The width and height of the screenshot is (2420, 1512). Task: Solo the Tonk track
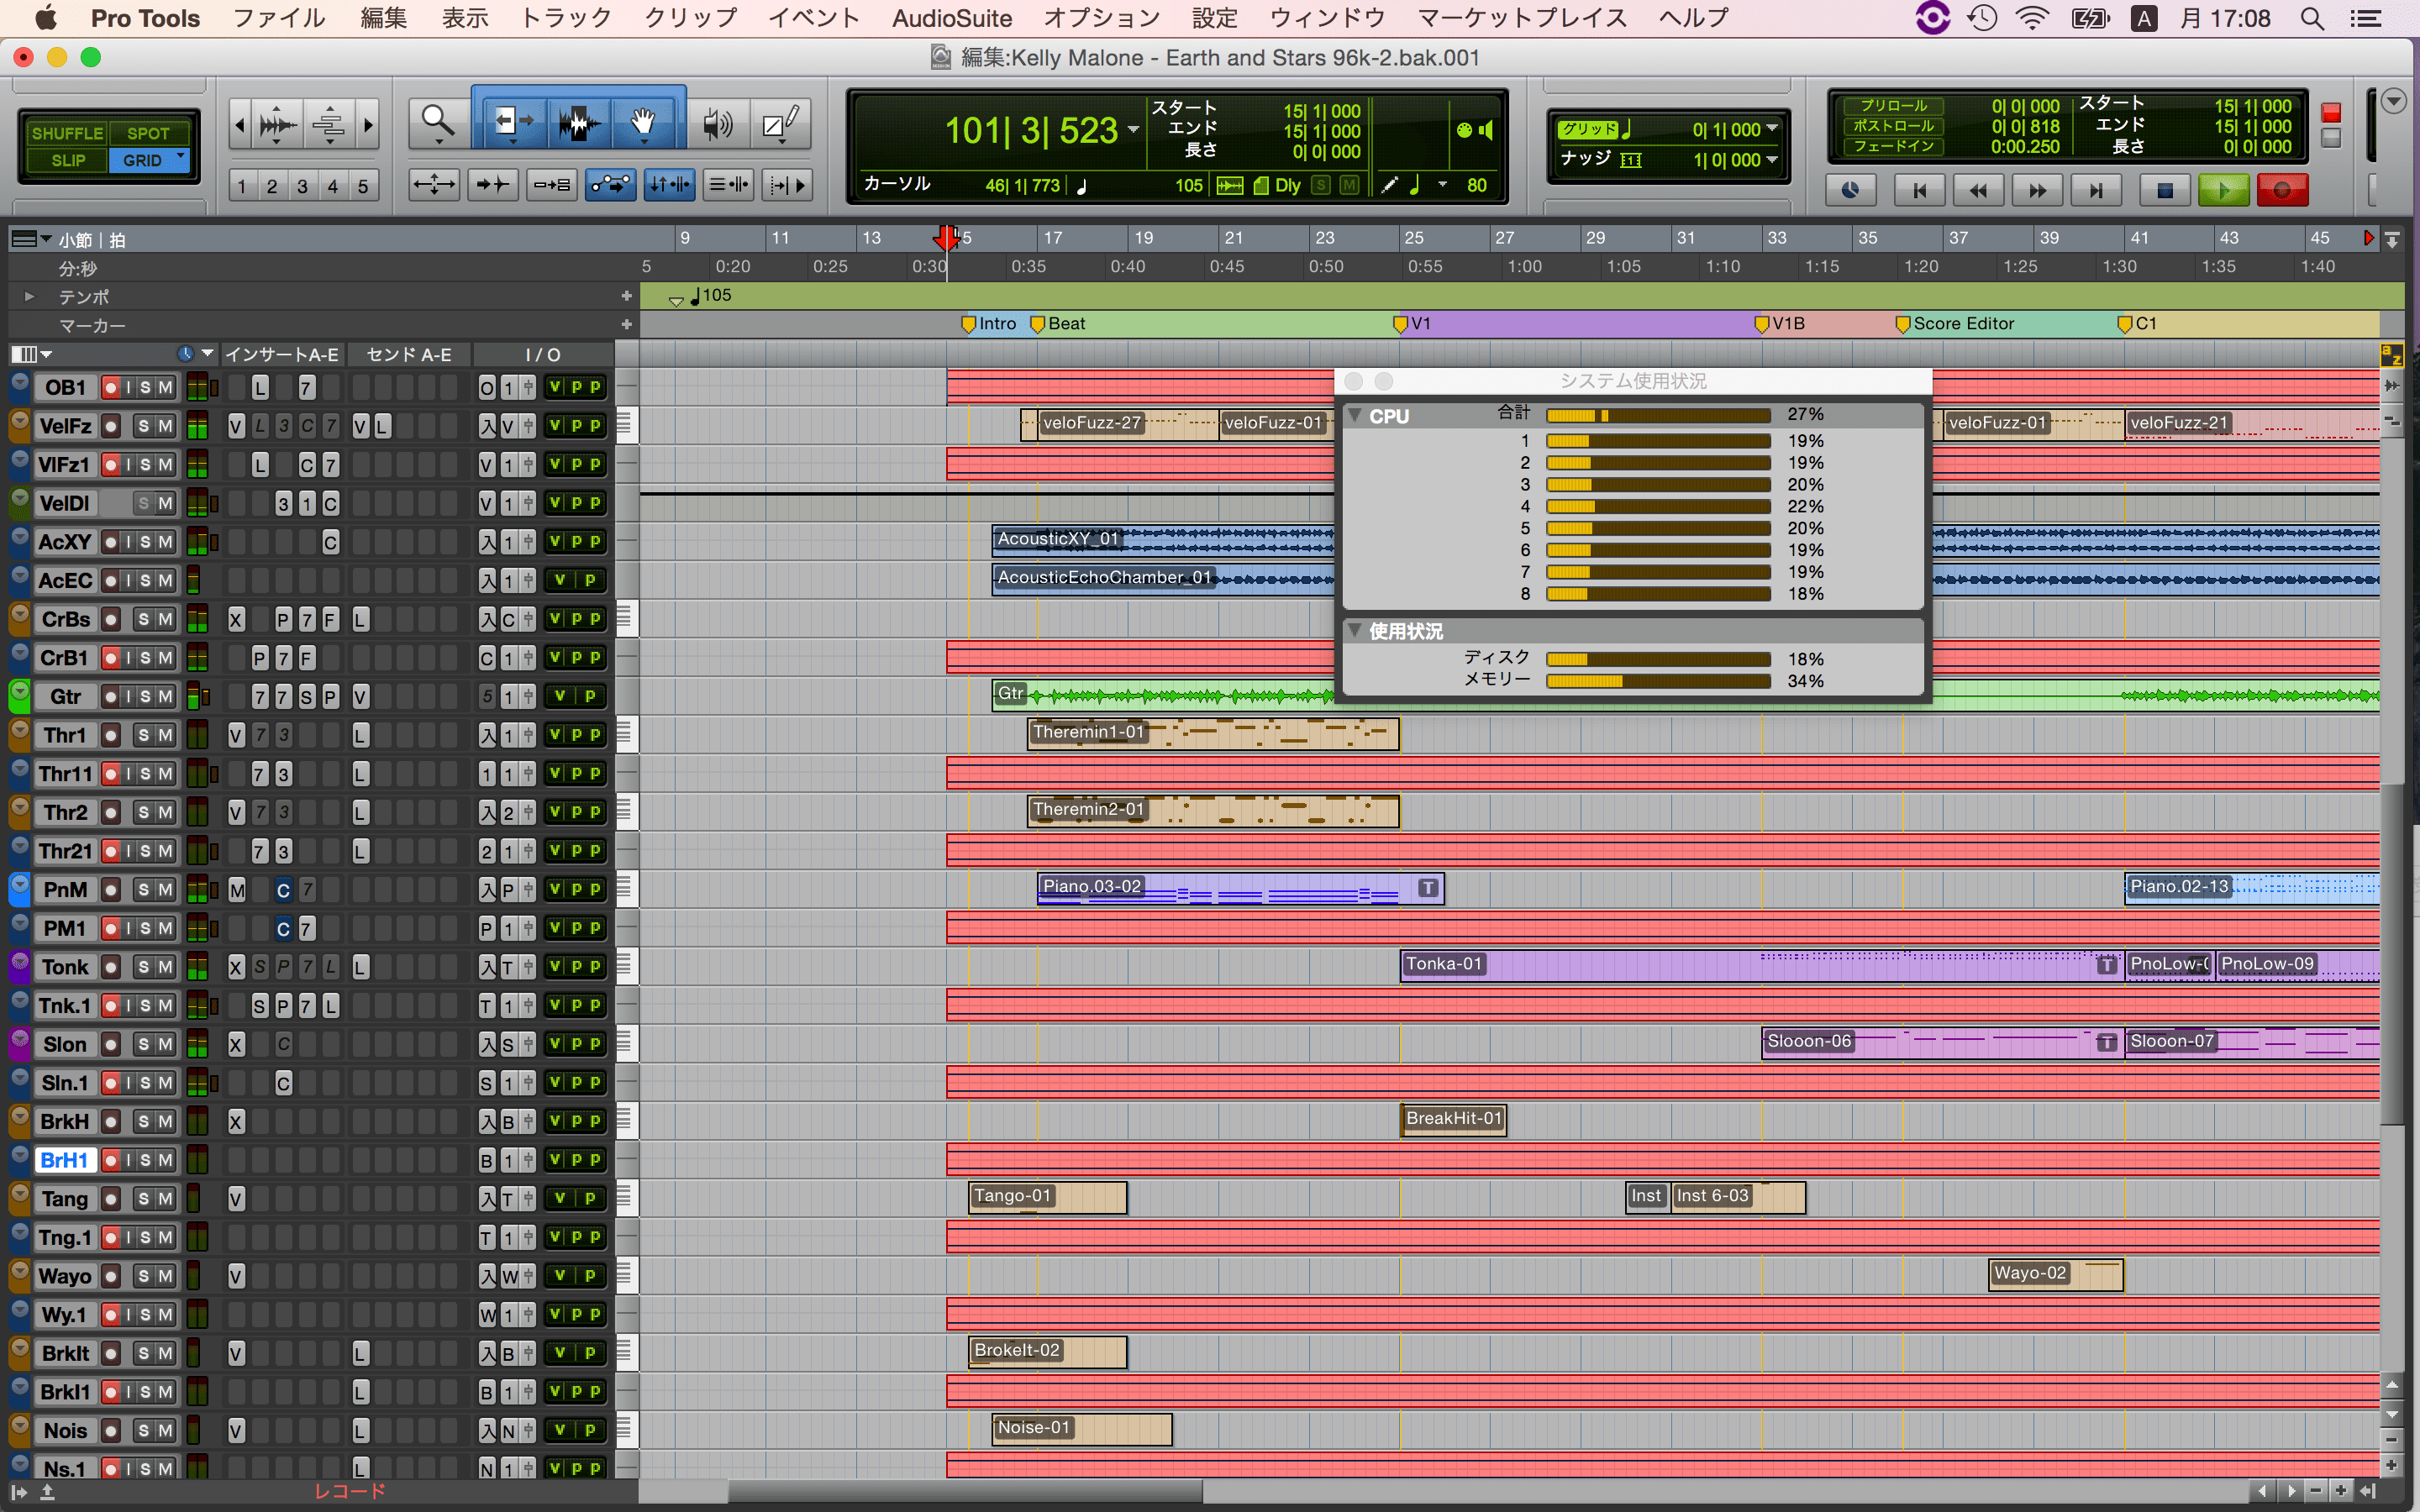[144, 967]
